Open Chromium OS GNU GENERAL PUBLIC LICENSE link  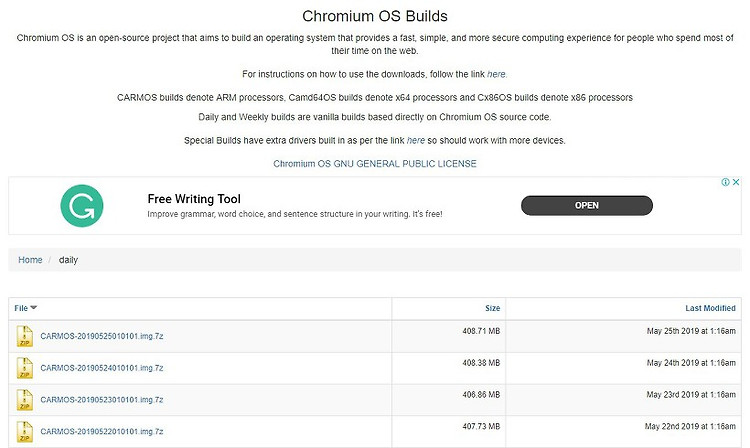point(375,164)
